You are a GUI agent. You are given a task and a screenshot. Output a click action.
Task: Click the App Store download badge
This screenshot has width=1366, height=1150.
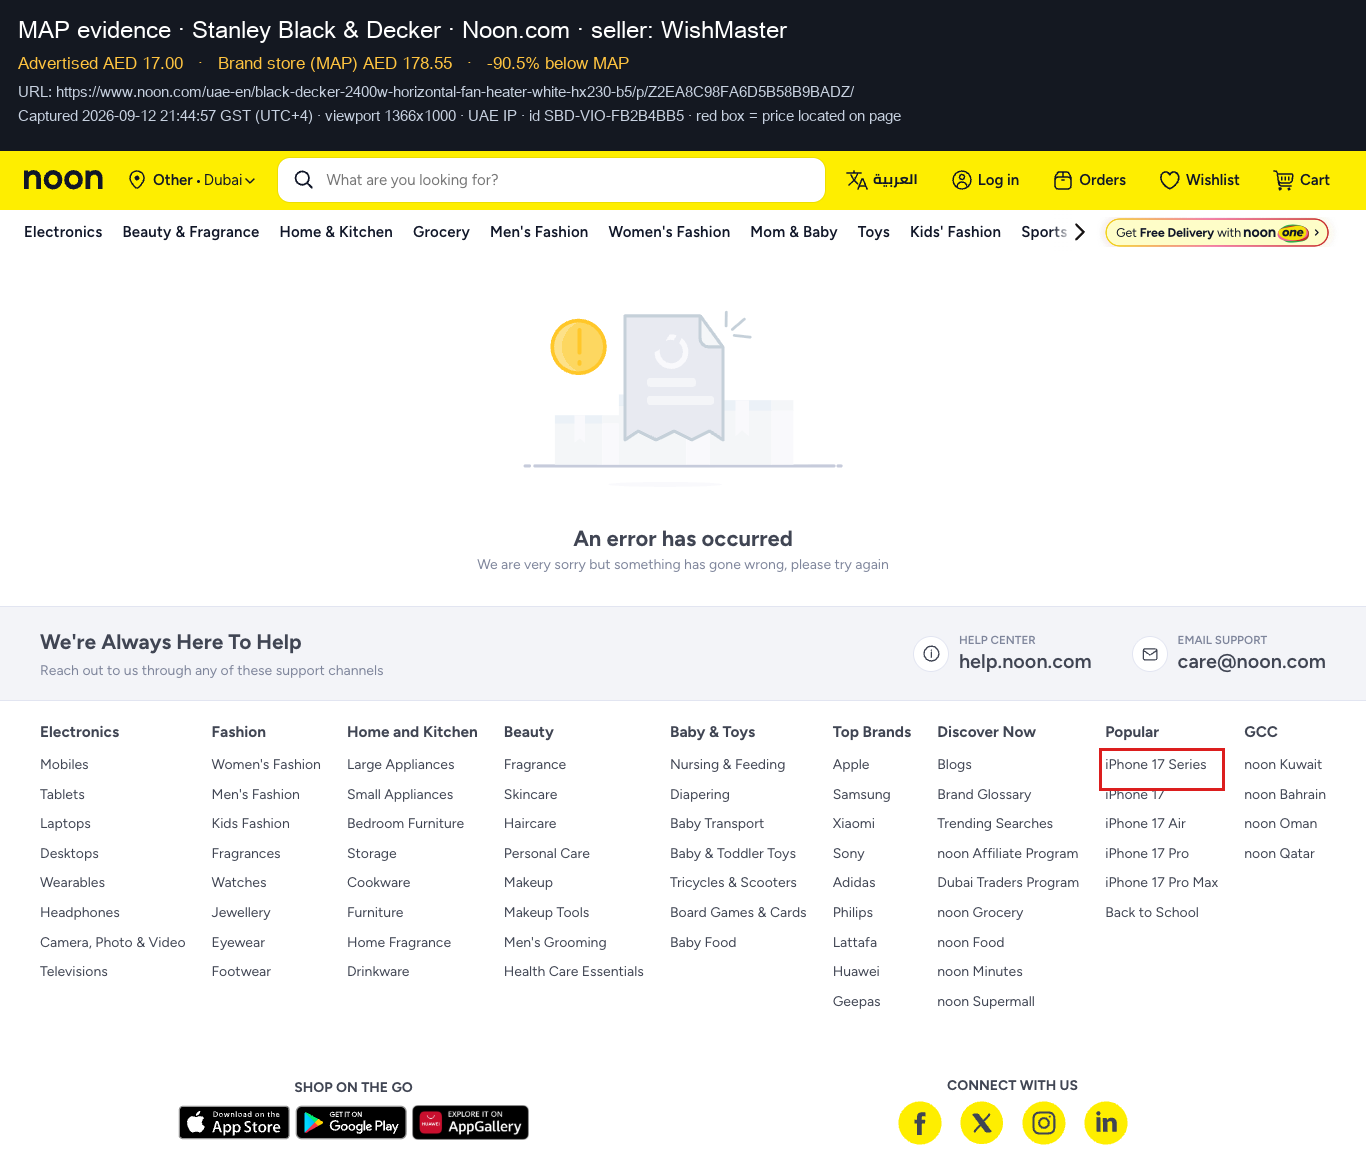[x=234, y=1122]
